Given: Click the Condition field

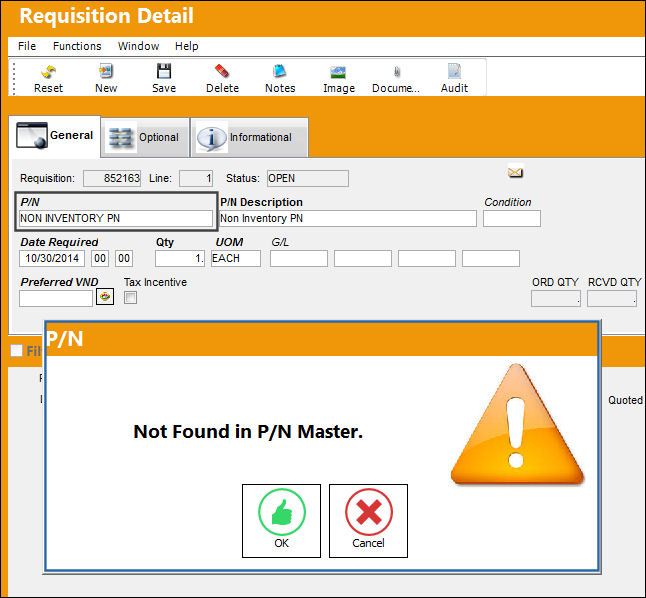Looking at the screenshot, I should tap(512, 218).
